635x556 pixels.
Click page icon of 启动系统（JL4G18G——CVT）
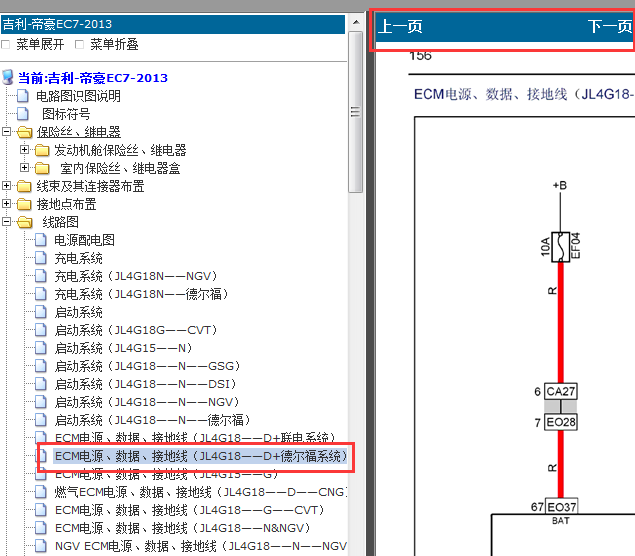pyautogui.click(x=40, y=330)
